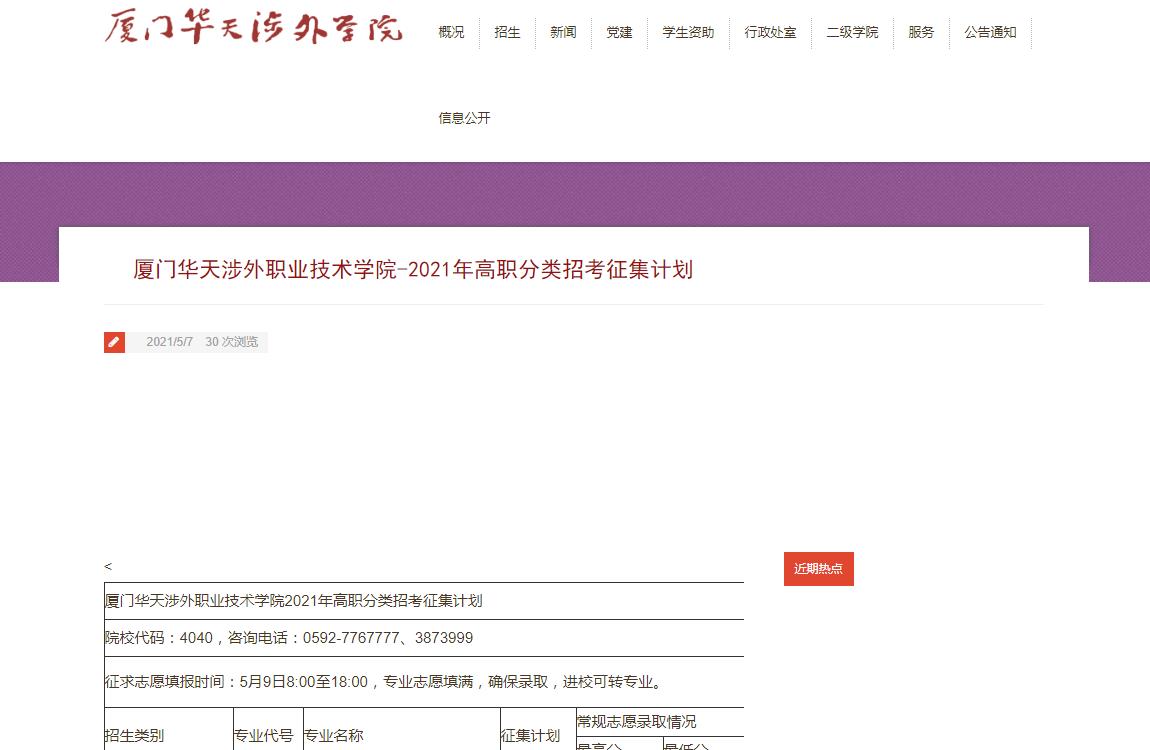
Task: Click the 征集计划 column header
Action: click(530, 736)
